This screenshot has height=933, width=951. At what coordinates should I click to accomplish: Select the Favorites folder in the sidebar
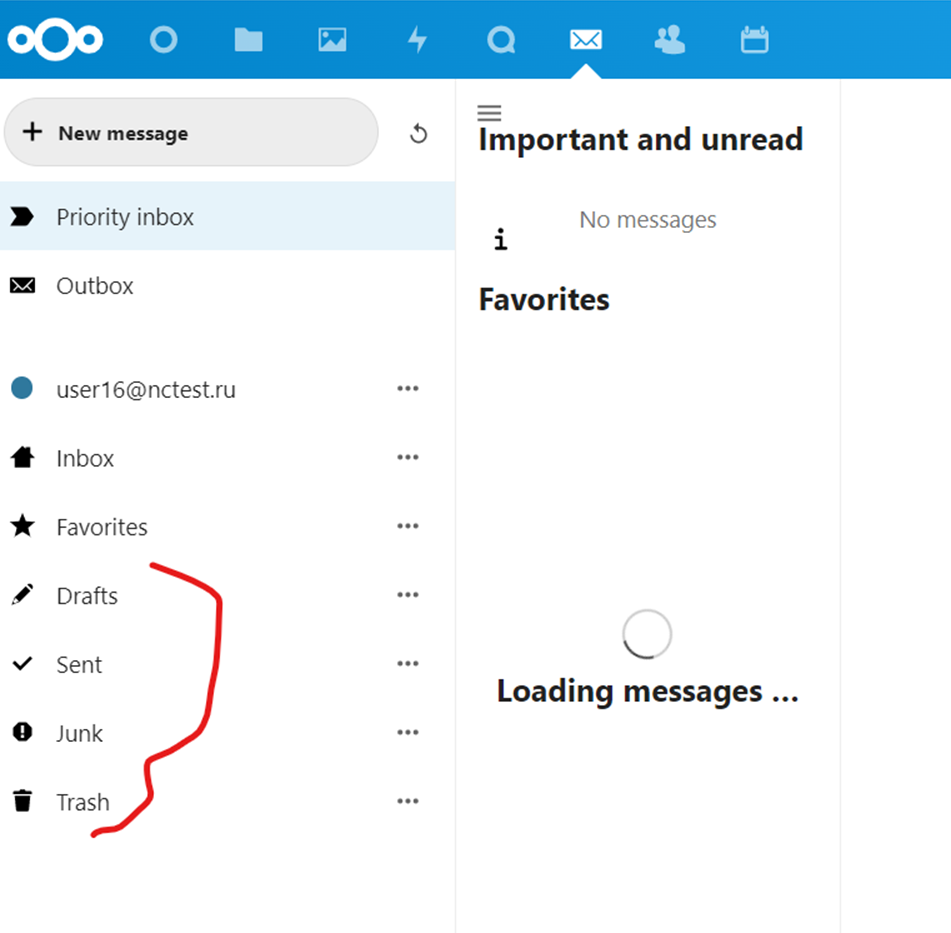(x=102, y=527)
